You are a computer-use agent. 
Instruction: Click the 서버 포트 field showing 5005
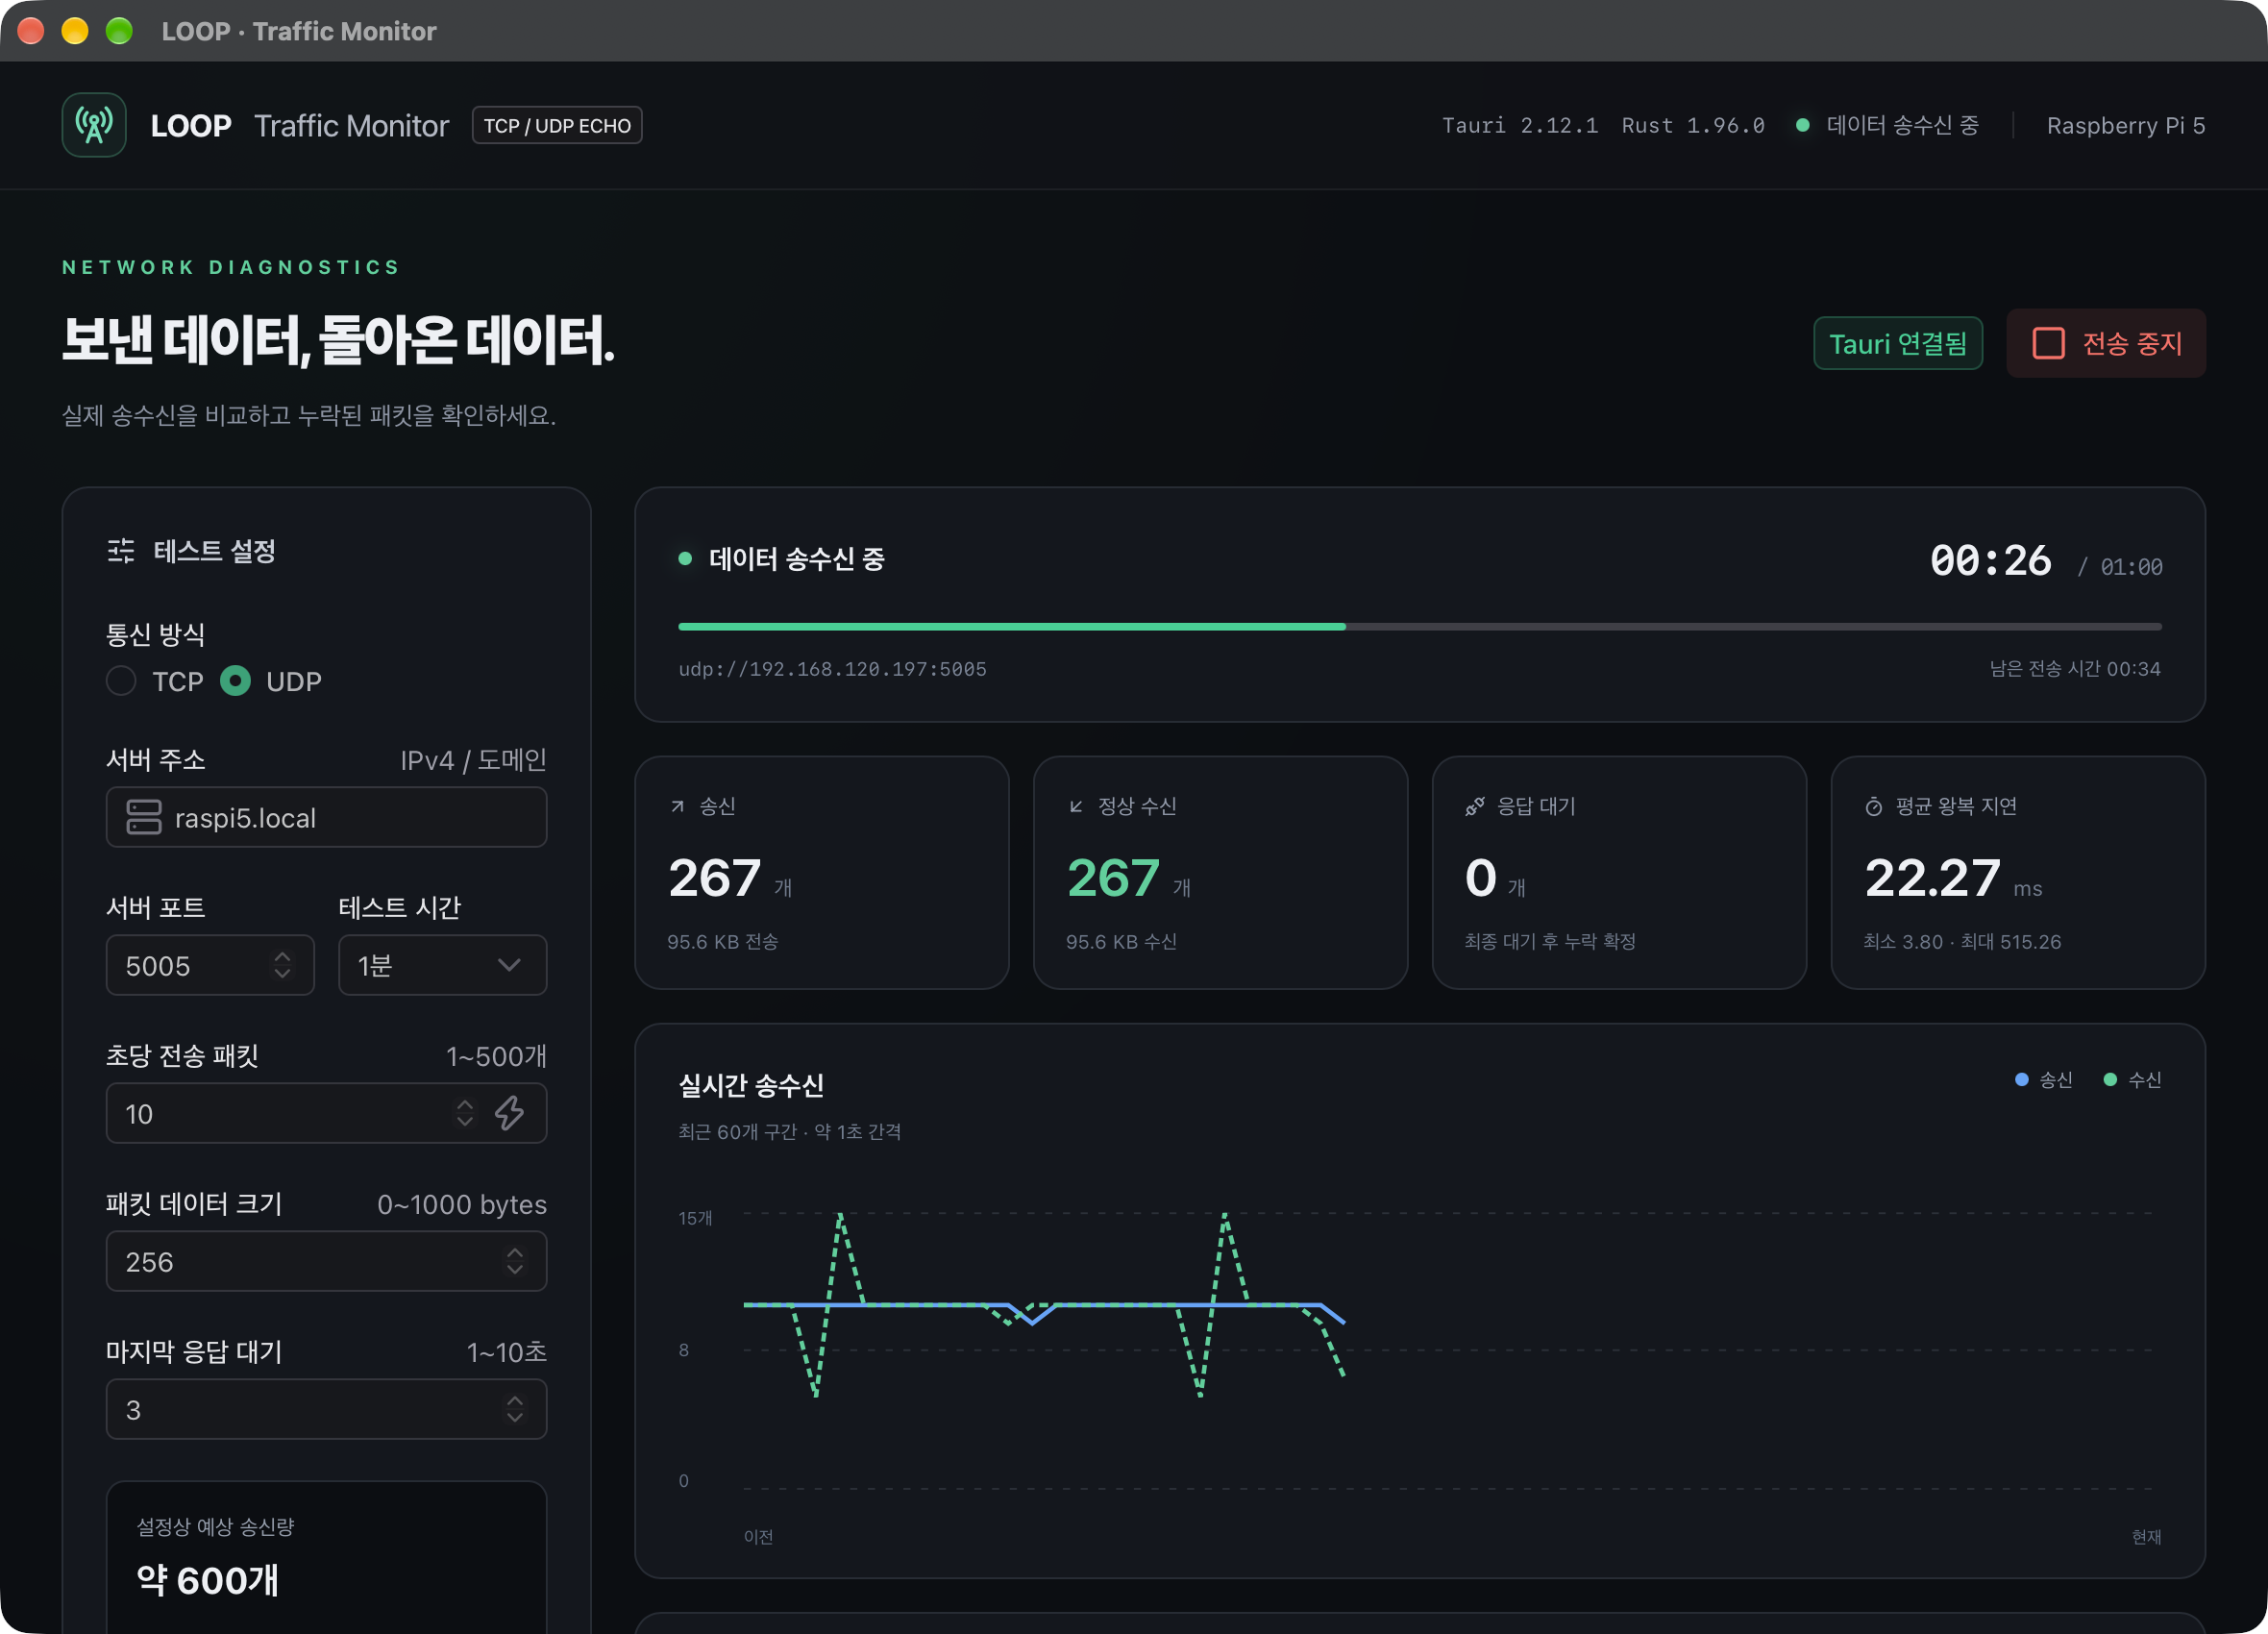click(x=210, y=965)
